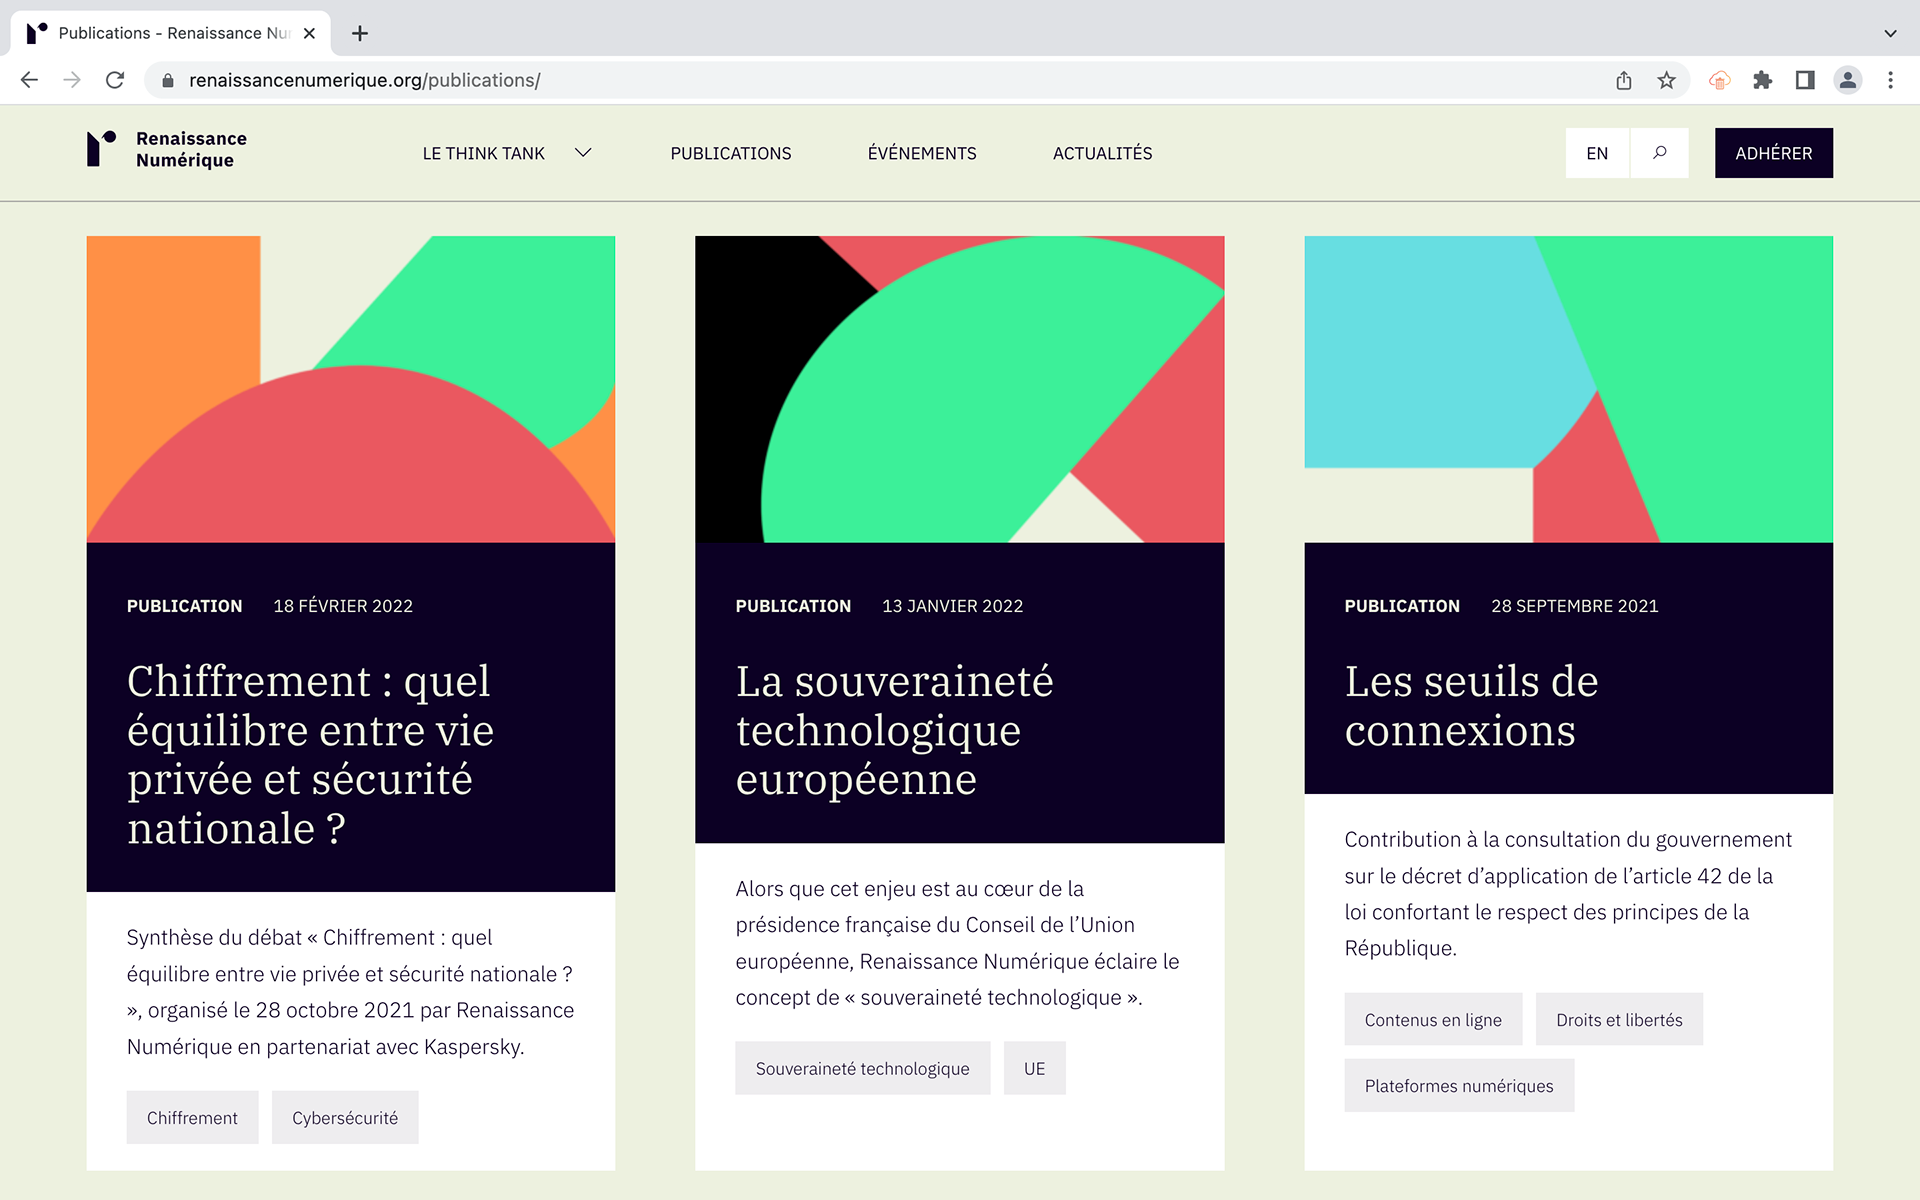Screen dimensions: 1920x1200
Task: Bookmark this page with the star icon
Action: click(1666, 80)
